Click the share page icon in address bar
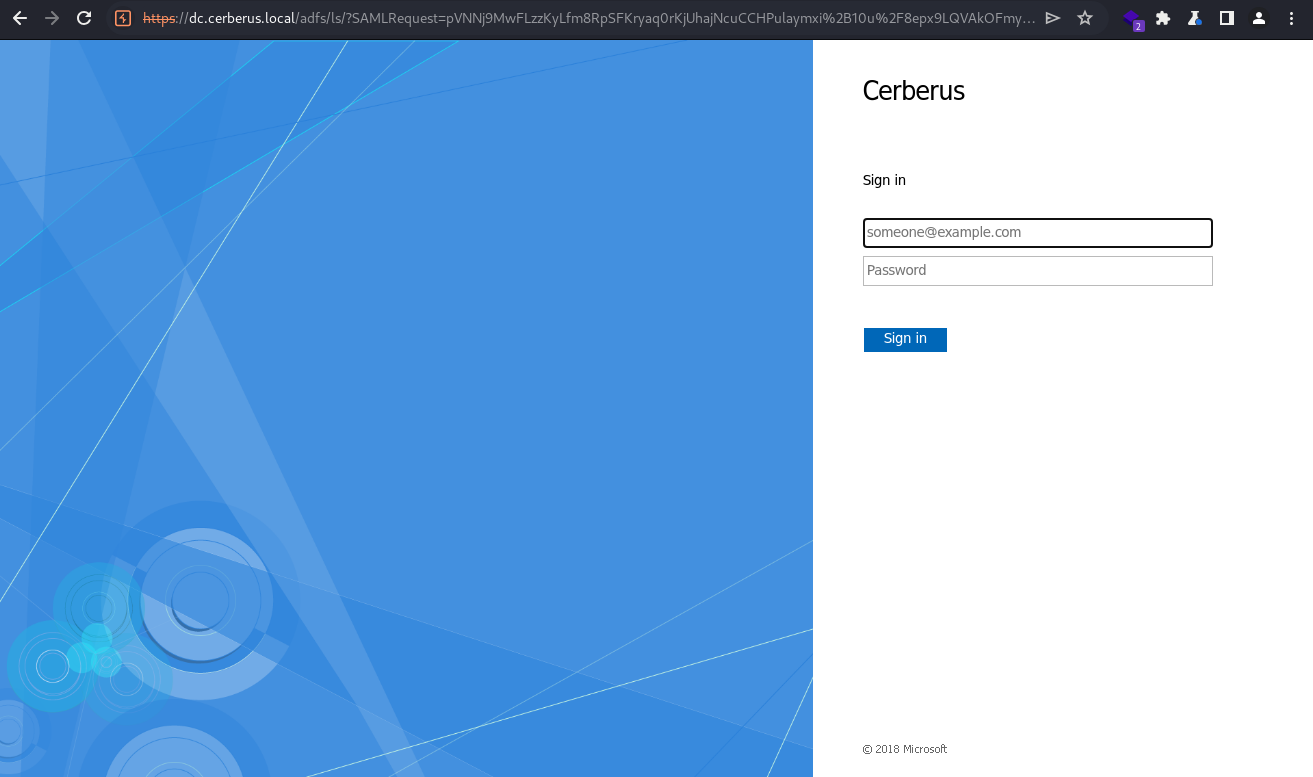1313x777 pixels. [1053, 18]
